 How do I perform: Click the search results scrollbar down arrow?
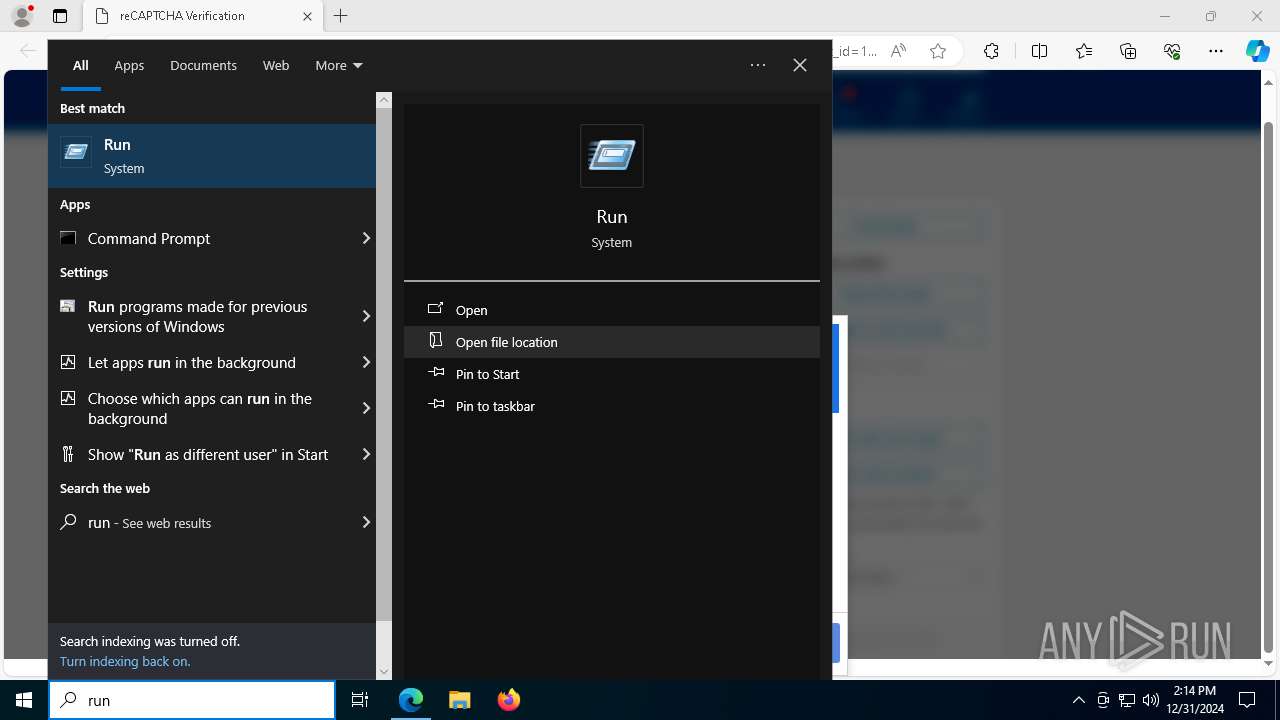pos(384,672)
